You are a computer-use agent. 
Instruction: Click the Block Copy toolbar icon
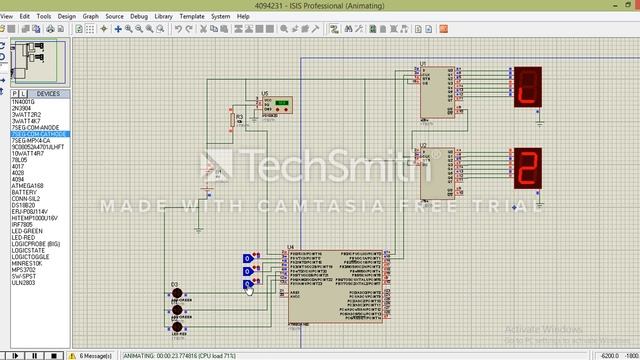(238, 29)
